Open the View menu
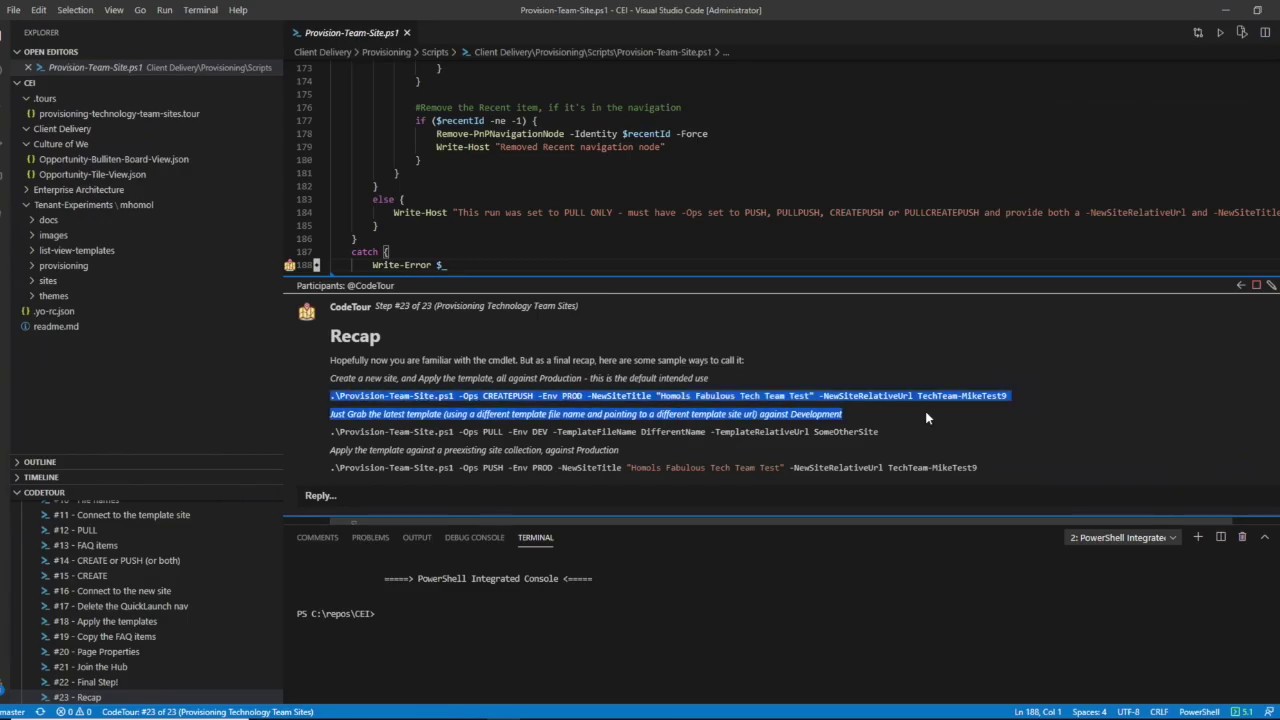The height and width of the screenshot is (720, 1280). tap(114, 10)
